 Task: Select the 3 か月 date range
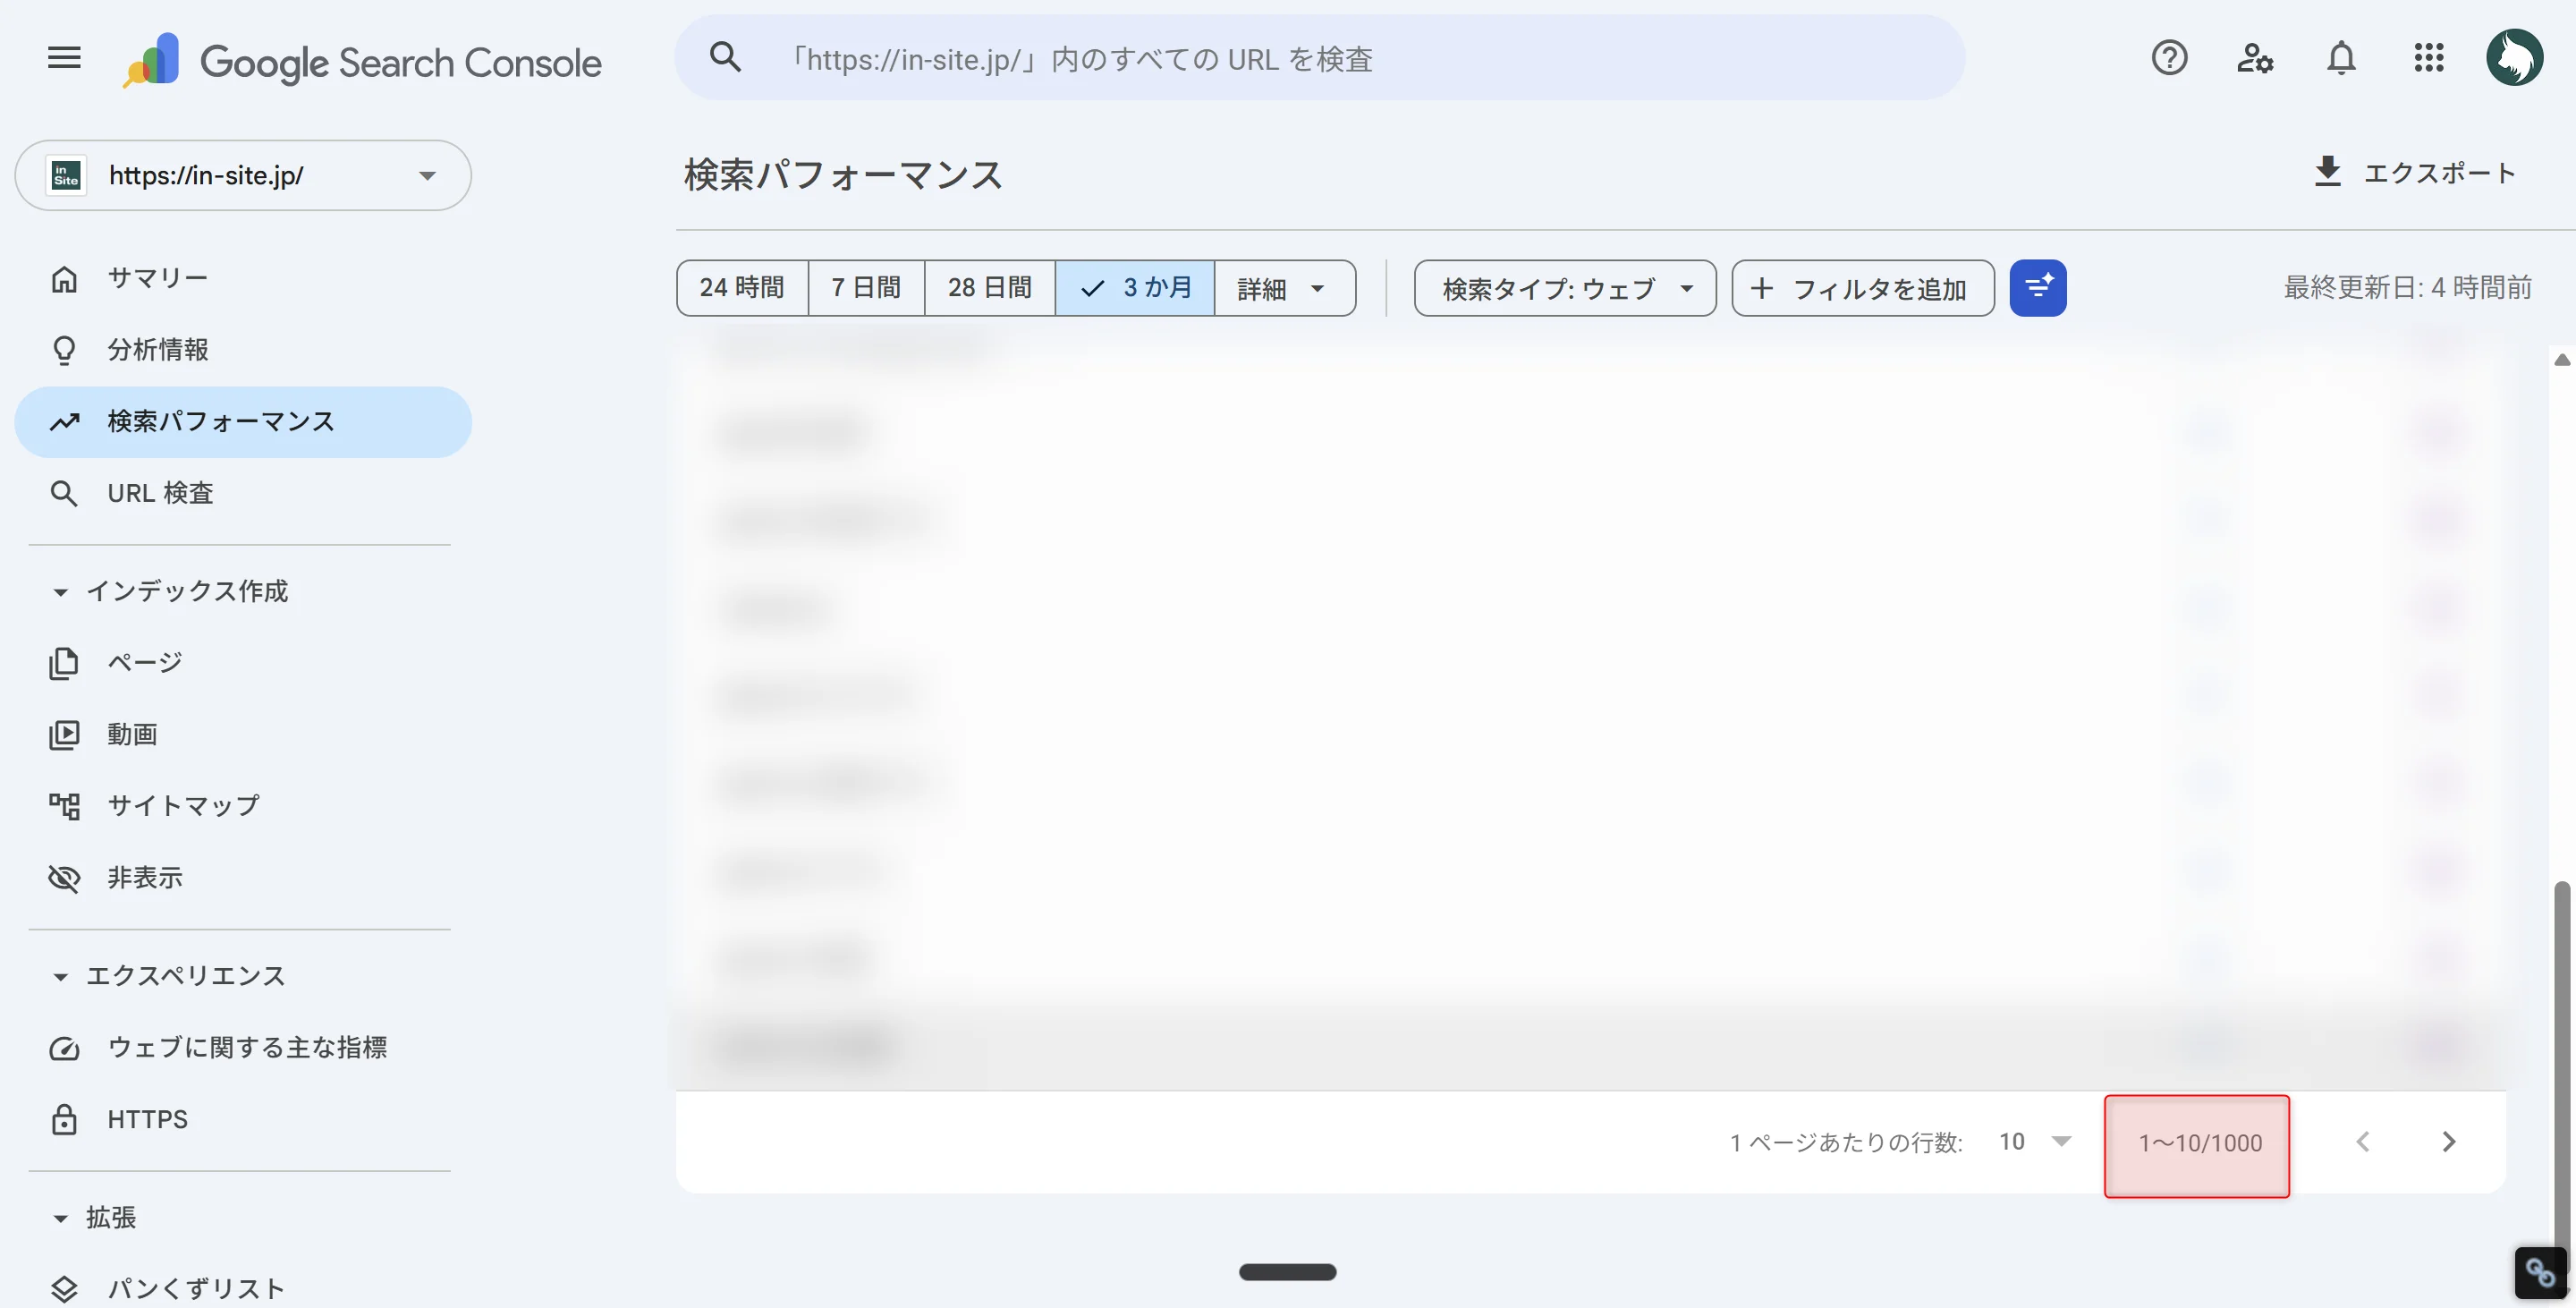click(1136, 288)
